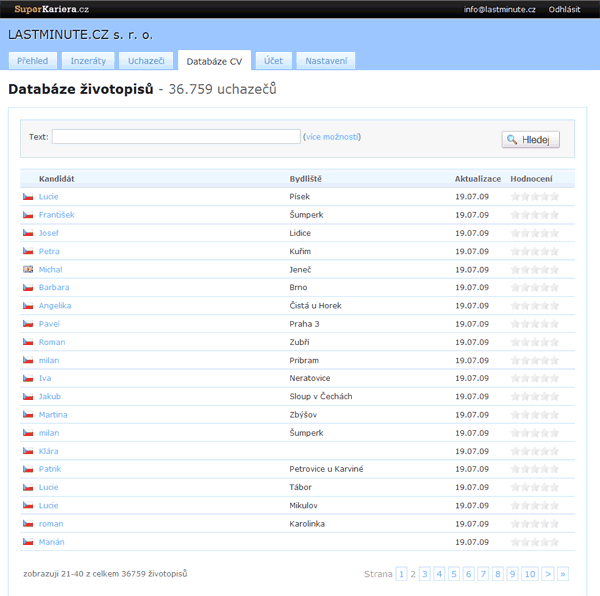Viewport: 600px width, 596px height.
Task: Click the Čistá u Horek cell
Action: pyautogui.click(x=315, y=306)
